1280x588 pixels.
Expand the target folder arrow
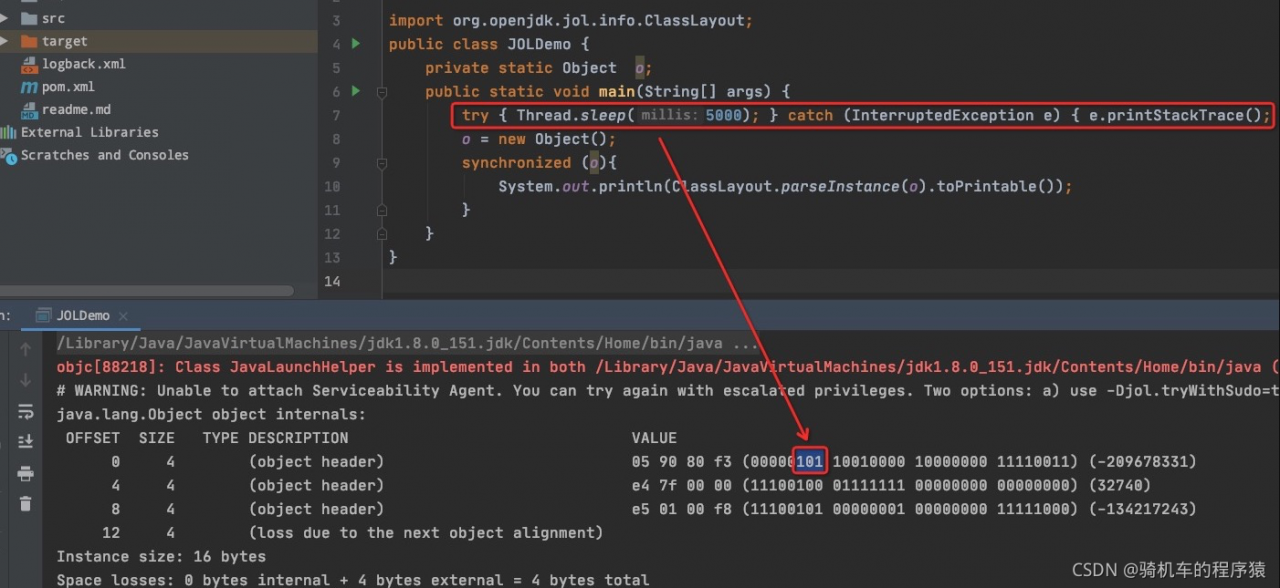pyautogui.click(x=5, y=41)
